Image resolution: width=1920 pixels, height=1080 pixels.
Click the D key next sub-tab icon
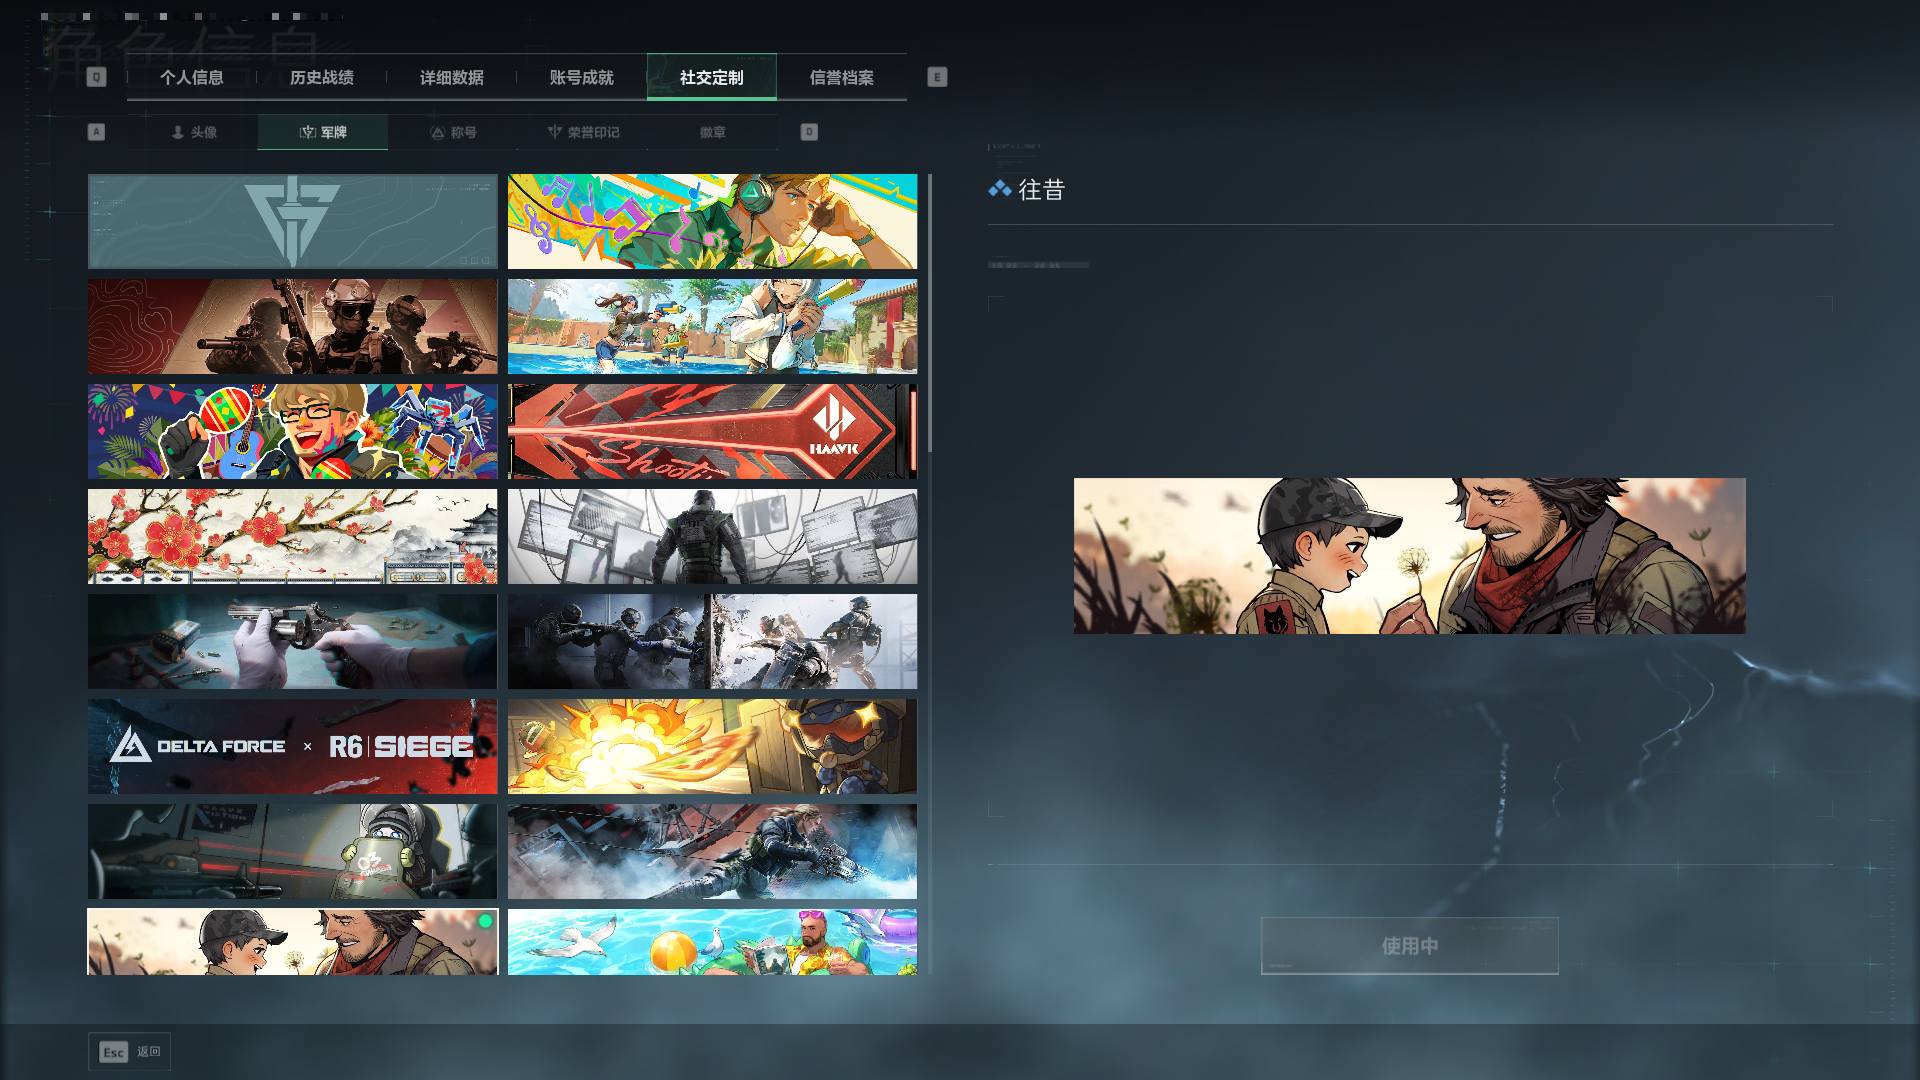[809, 132]
